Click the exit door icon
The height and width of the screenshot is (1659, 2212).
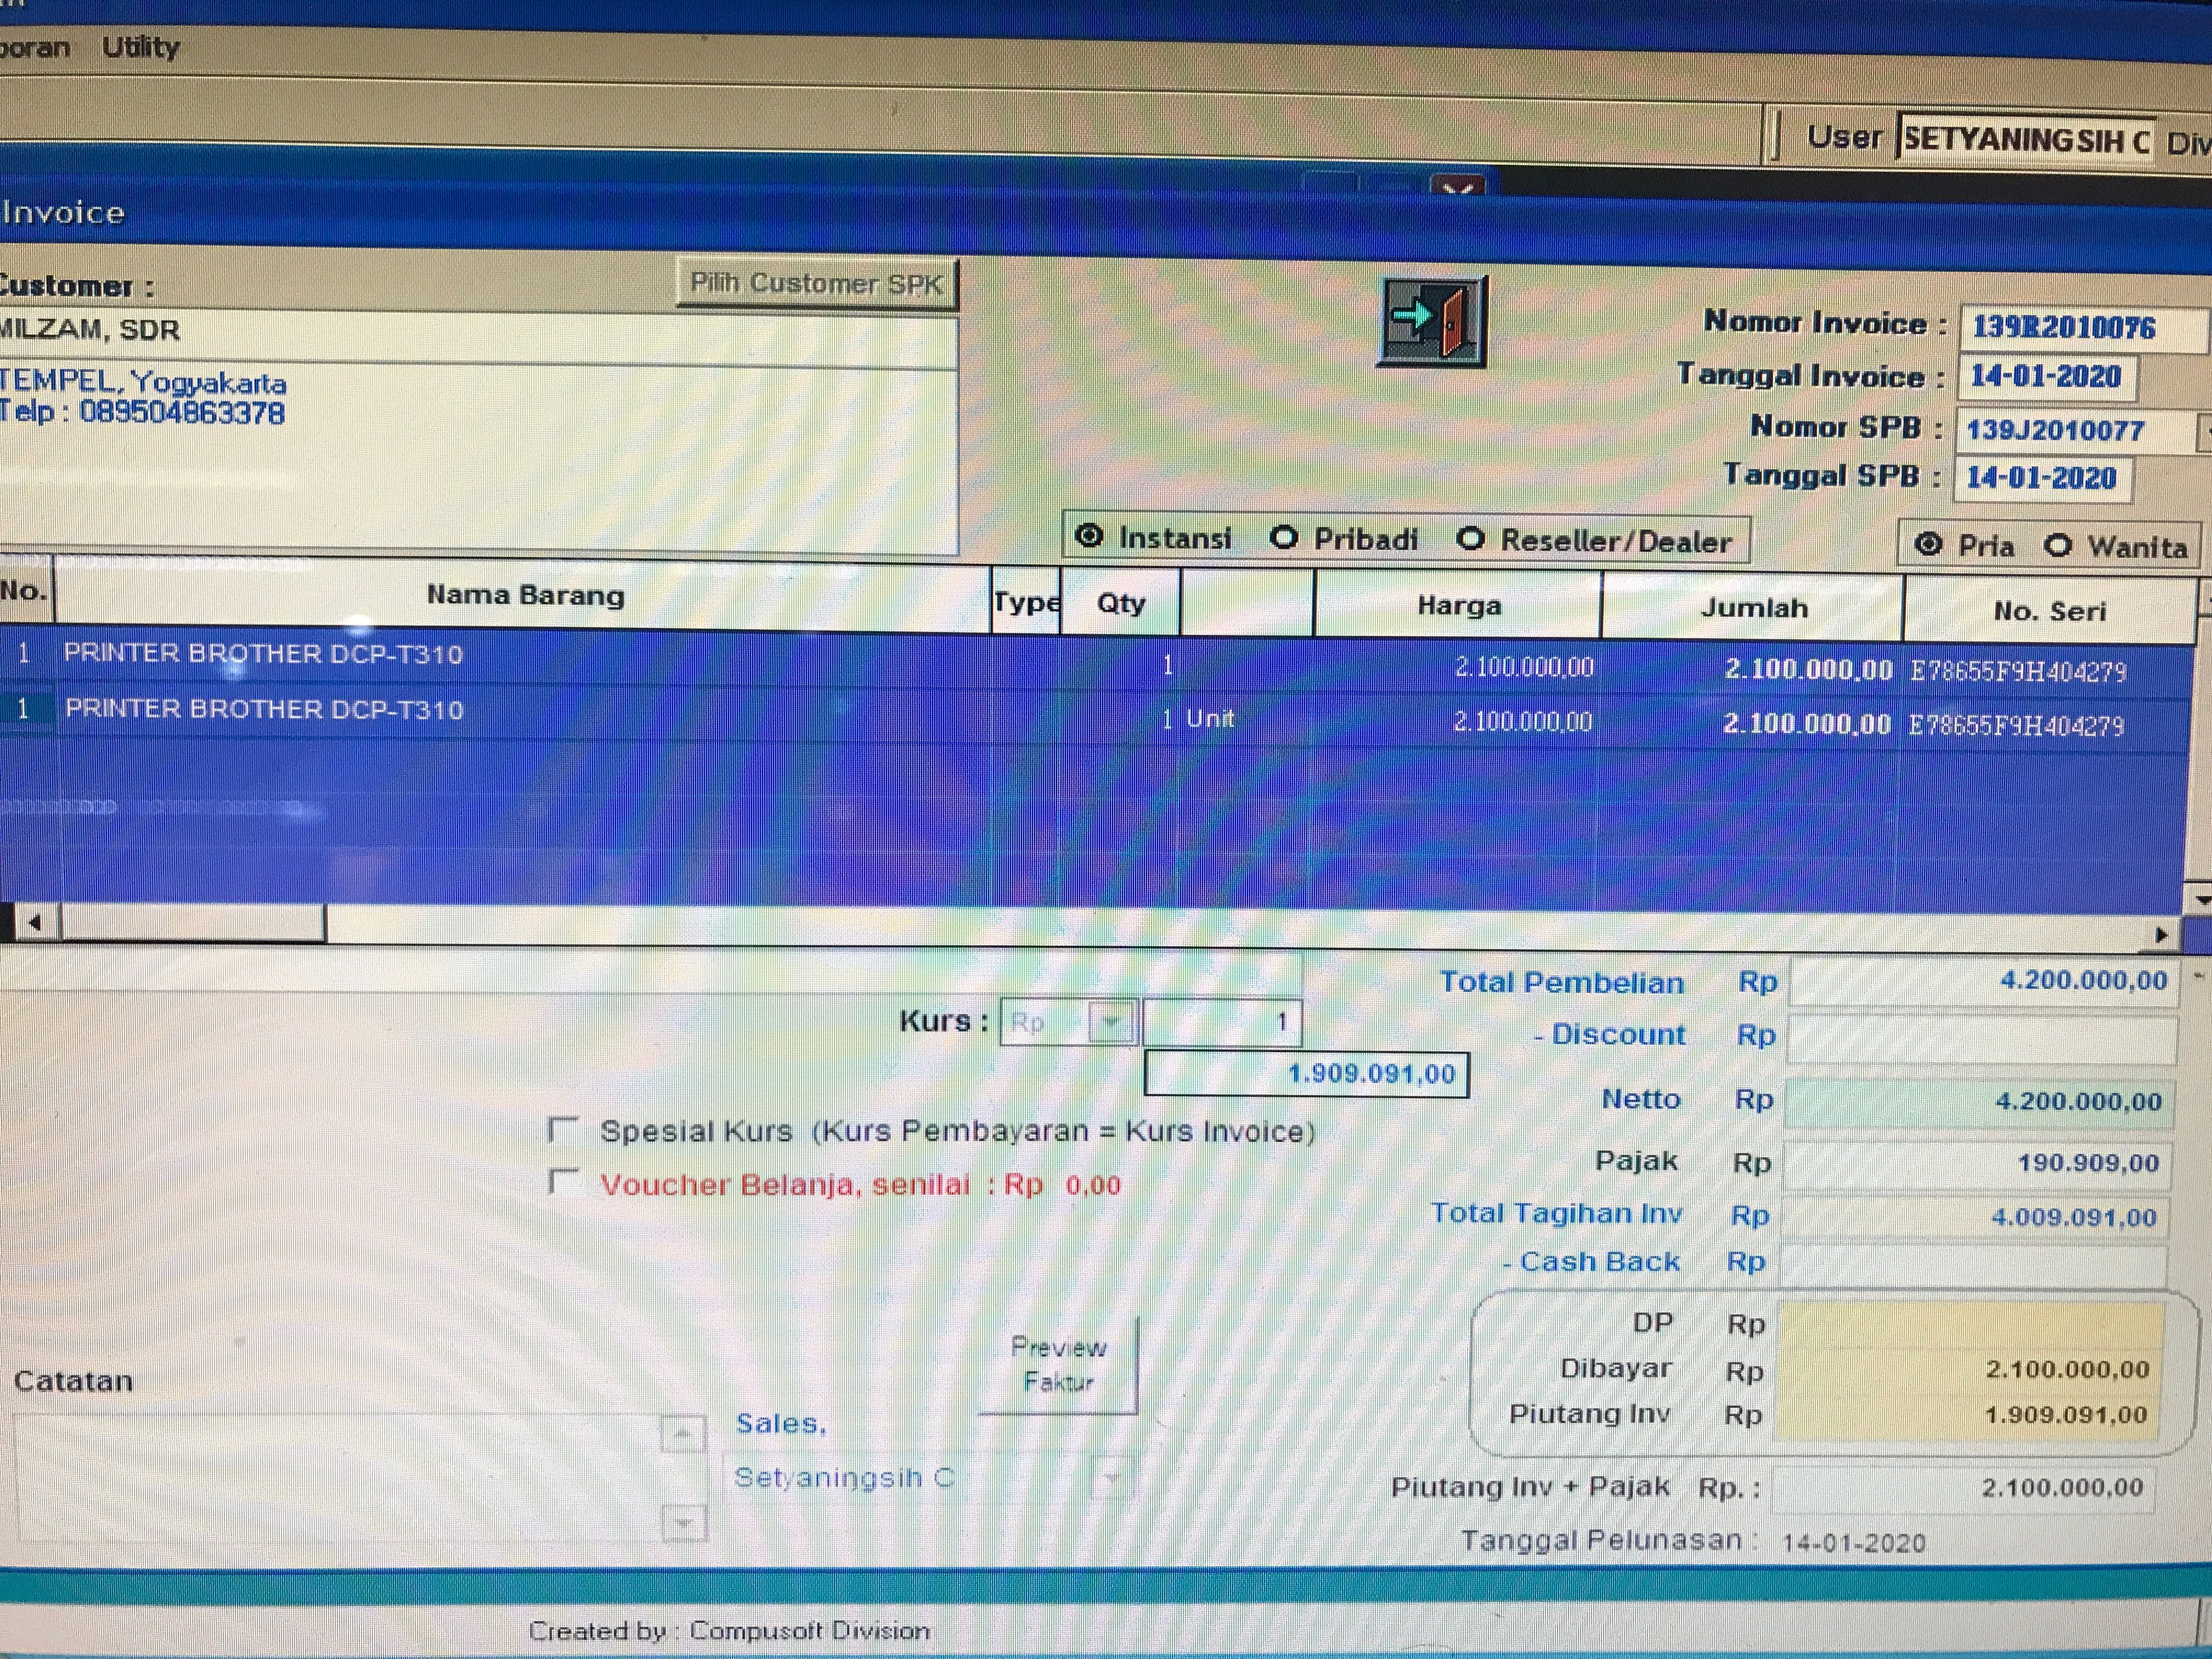[1432, 321]
